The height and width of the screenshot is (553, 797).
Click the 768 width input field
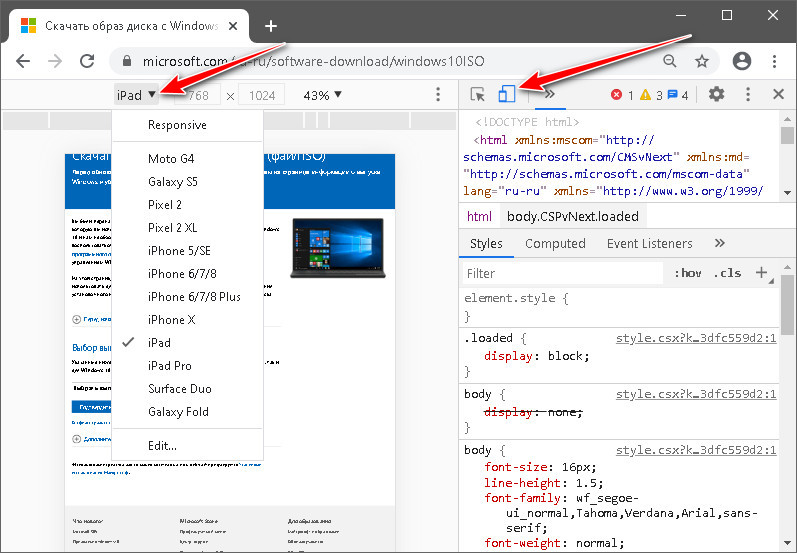click(x=198, y=95)
